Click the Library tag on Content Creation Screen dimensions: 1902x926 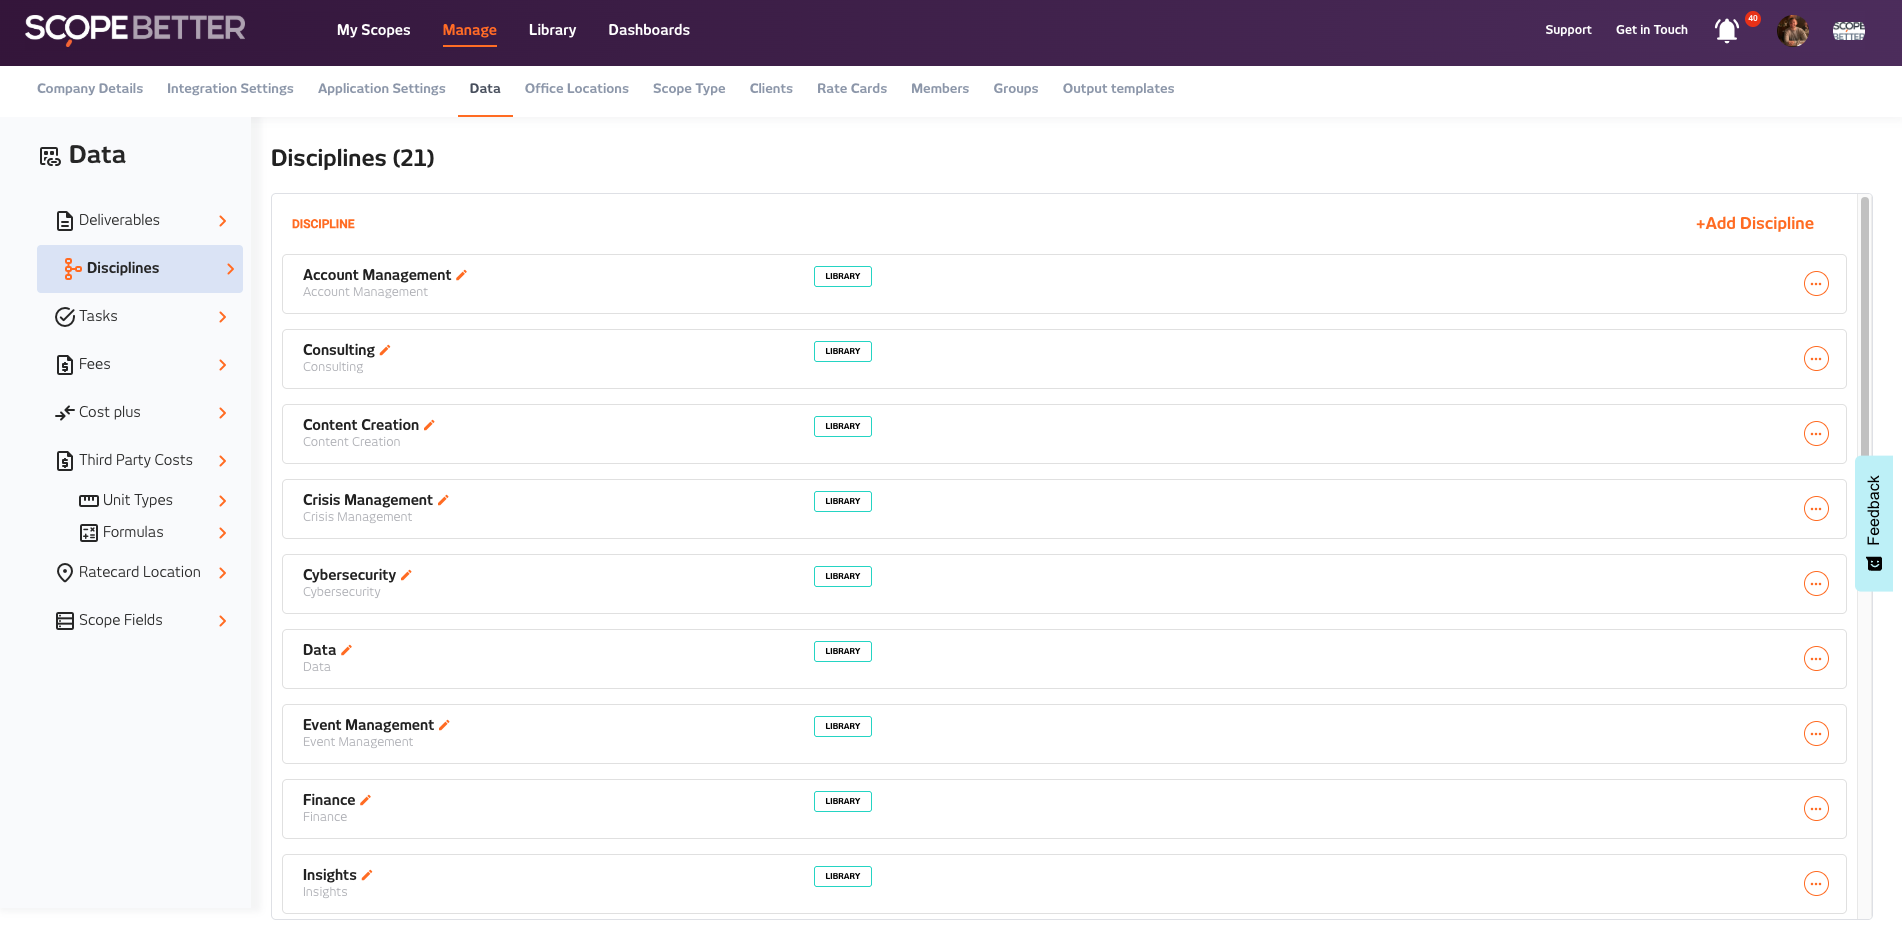842,426
